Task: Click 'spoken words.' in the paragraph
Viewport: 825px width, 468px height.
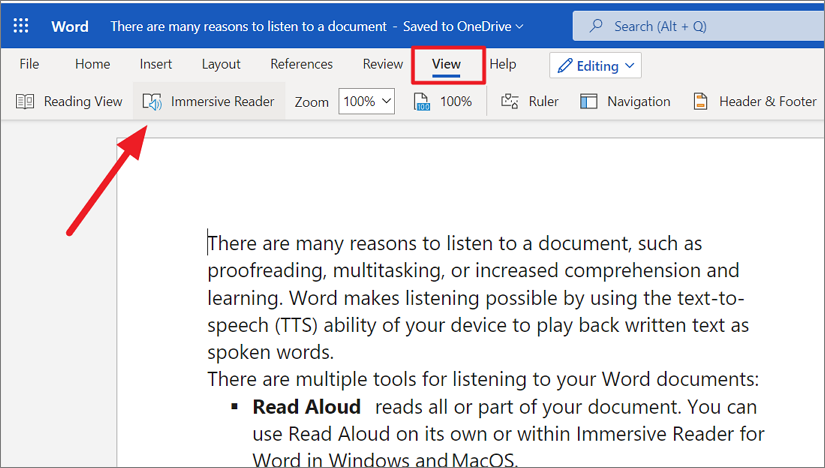Action: pos(270,352)
